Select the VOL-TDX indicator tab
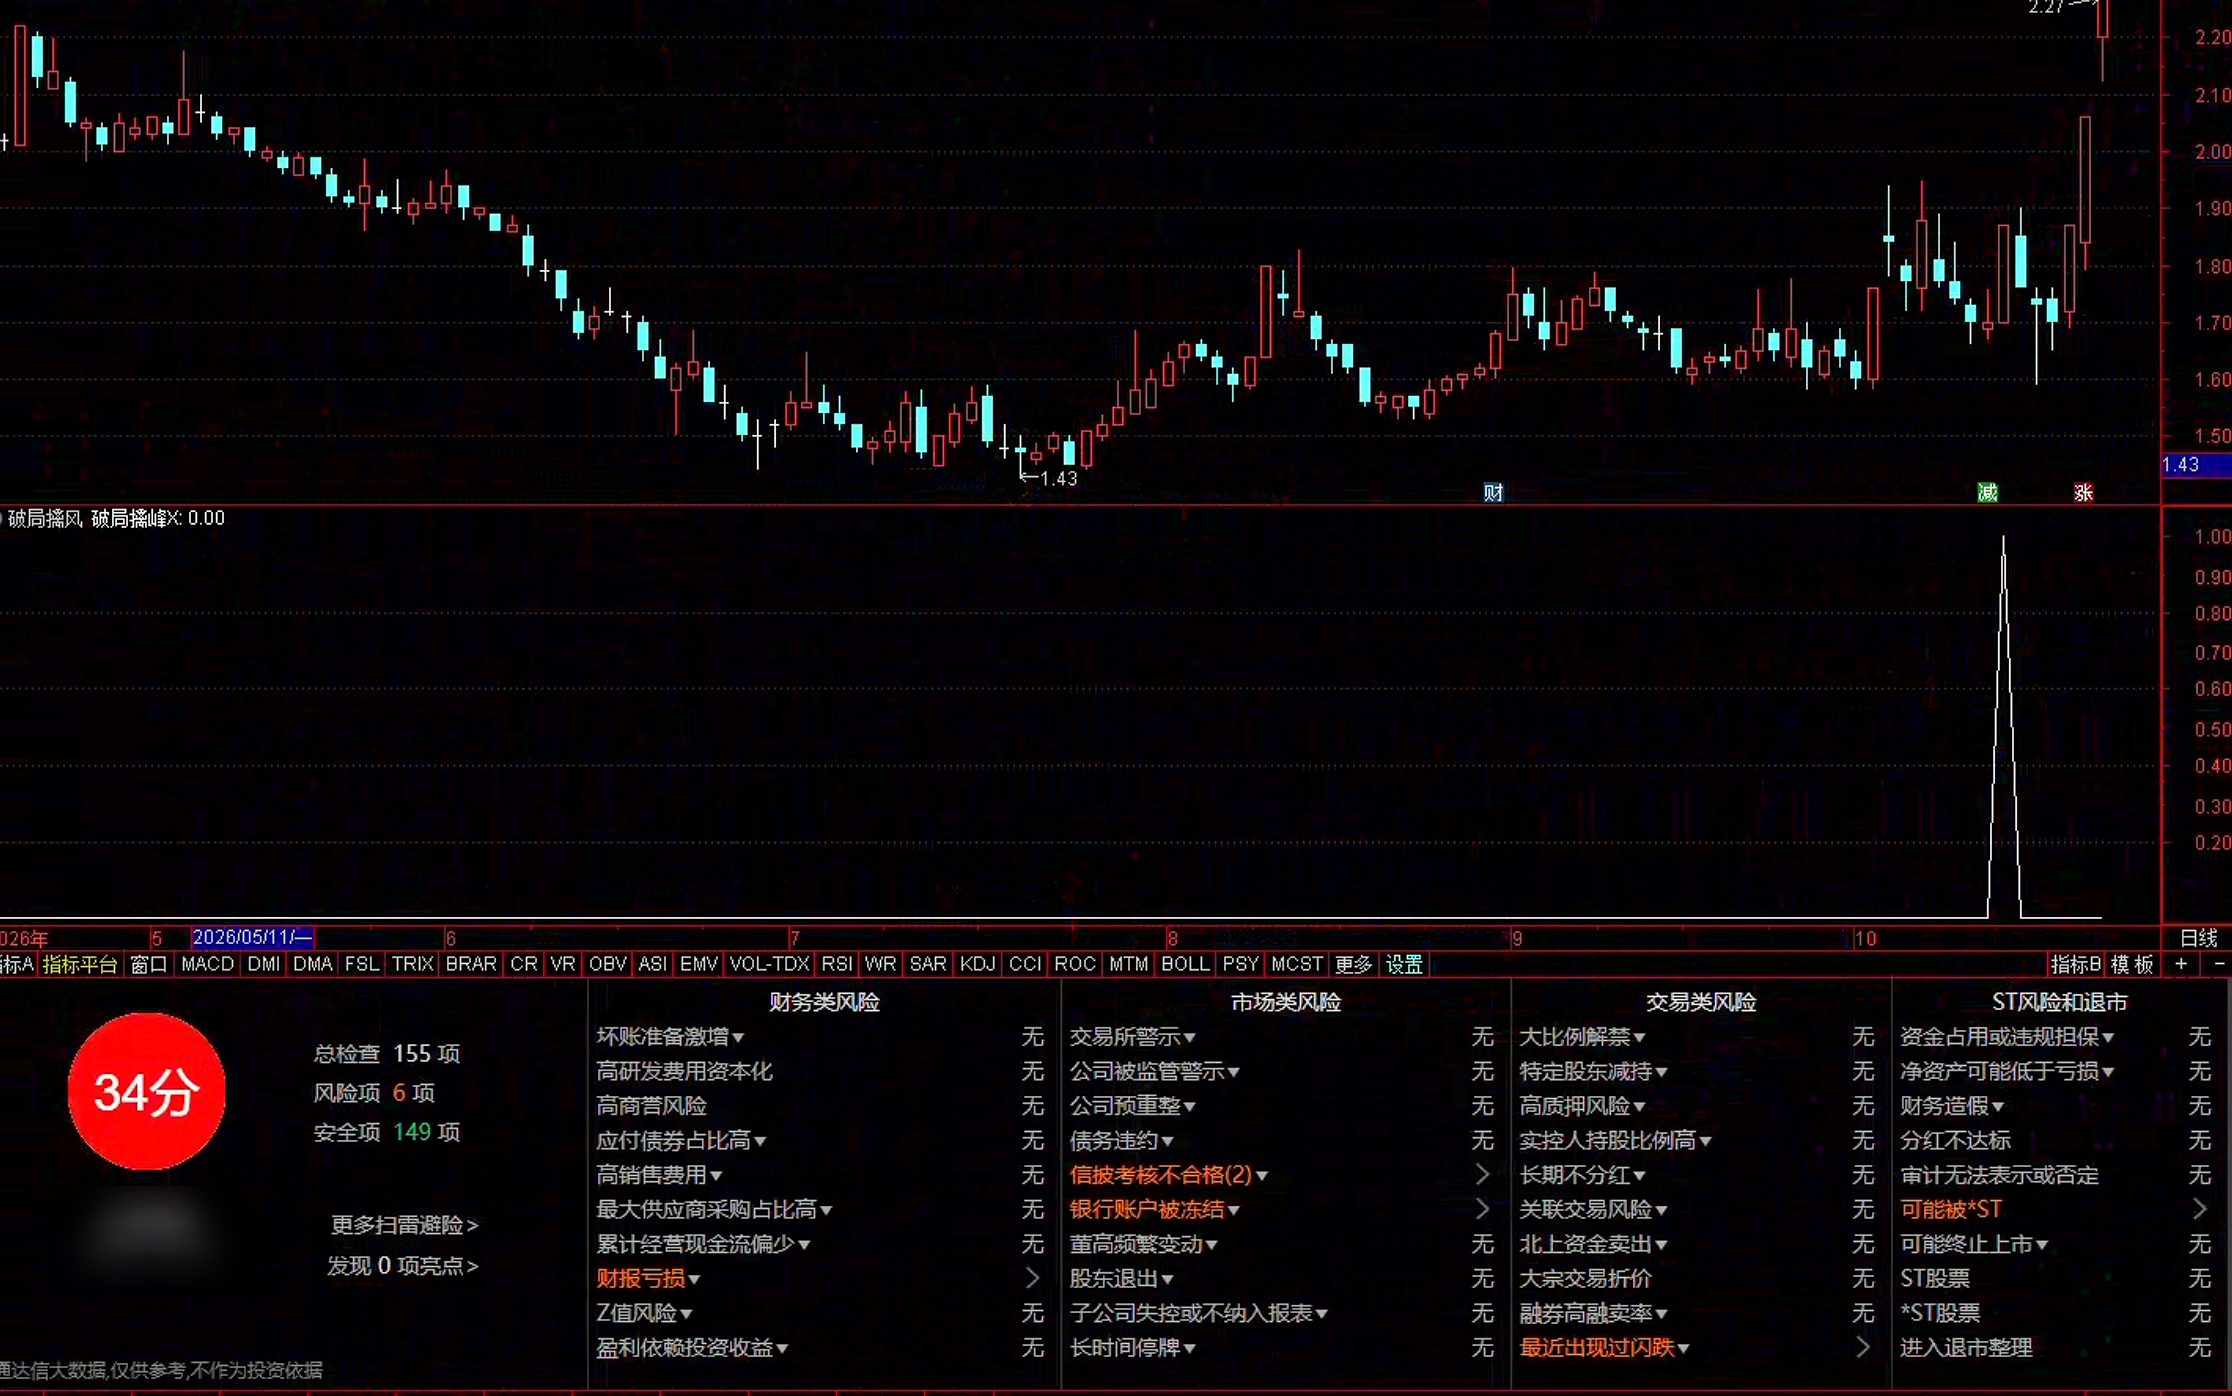This screenshot has height=1396, width=2232. click(769, 964)
